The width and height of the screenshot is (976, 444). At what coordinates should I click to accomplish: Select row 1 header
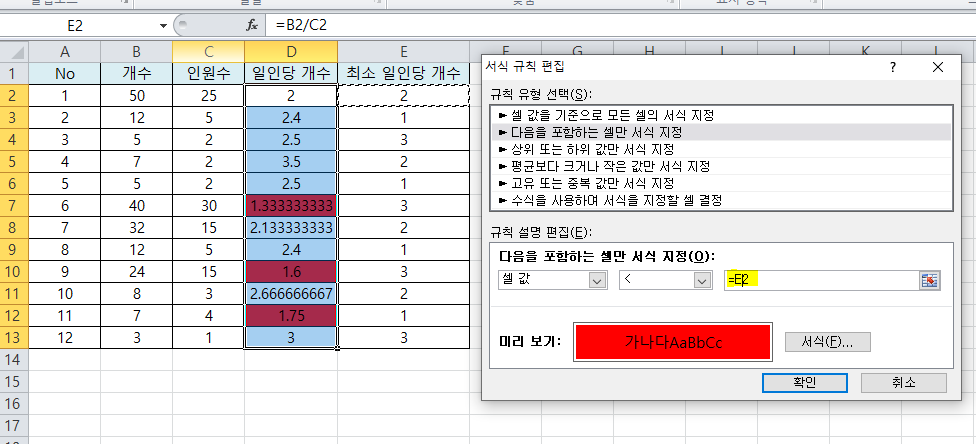pos(14,73)
